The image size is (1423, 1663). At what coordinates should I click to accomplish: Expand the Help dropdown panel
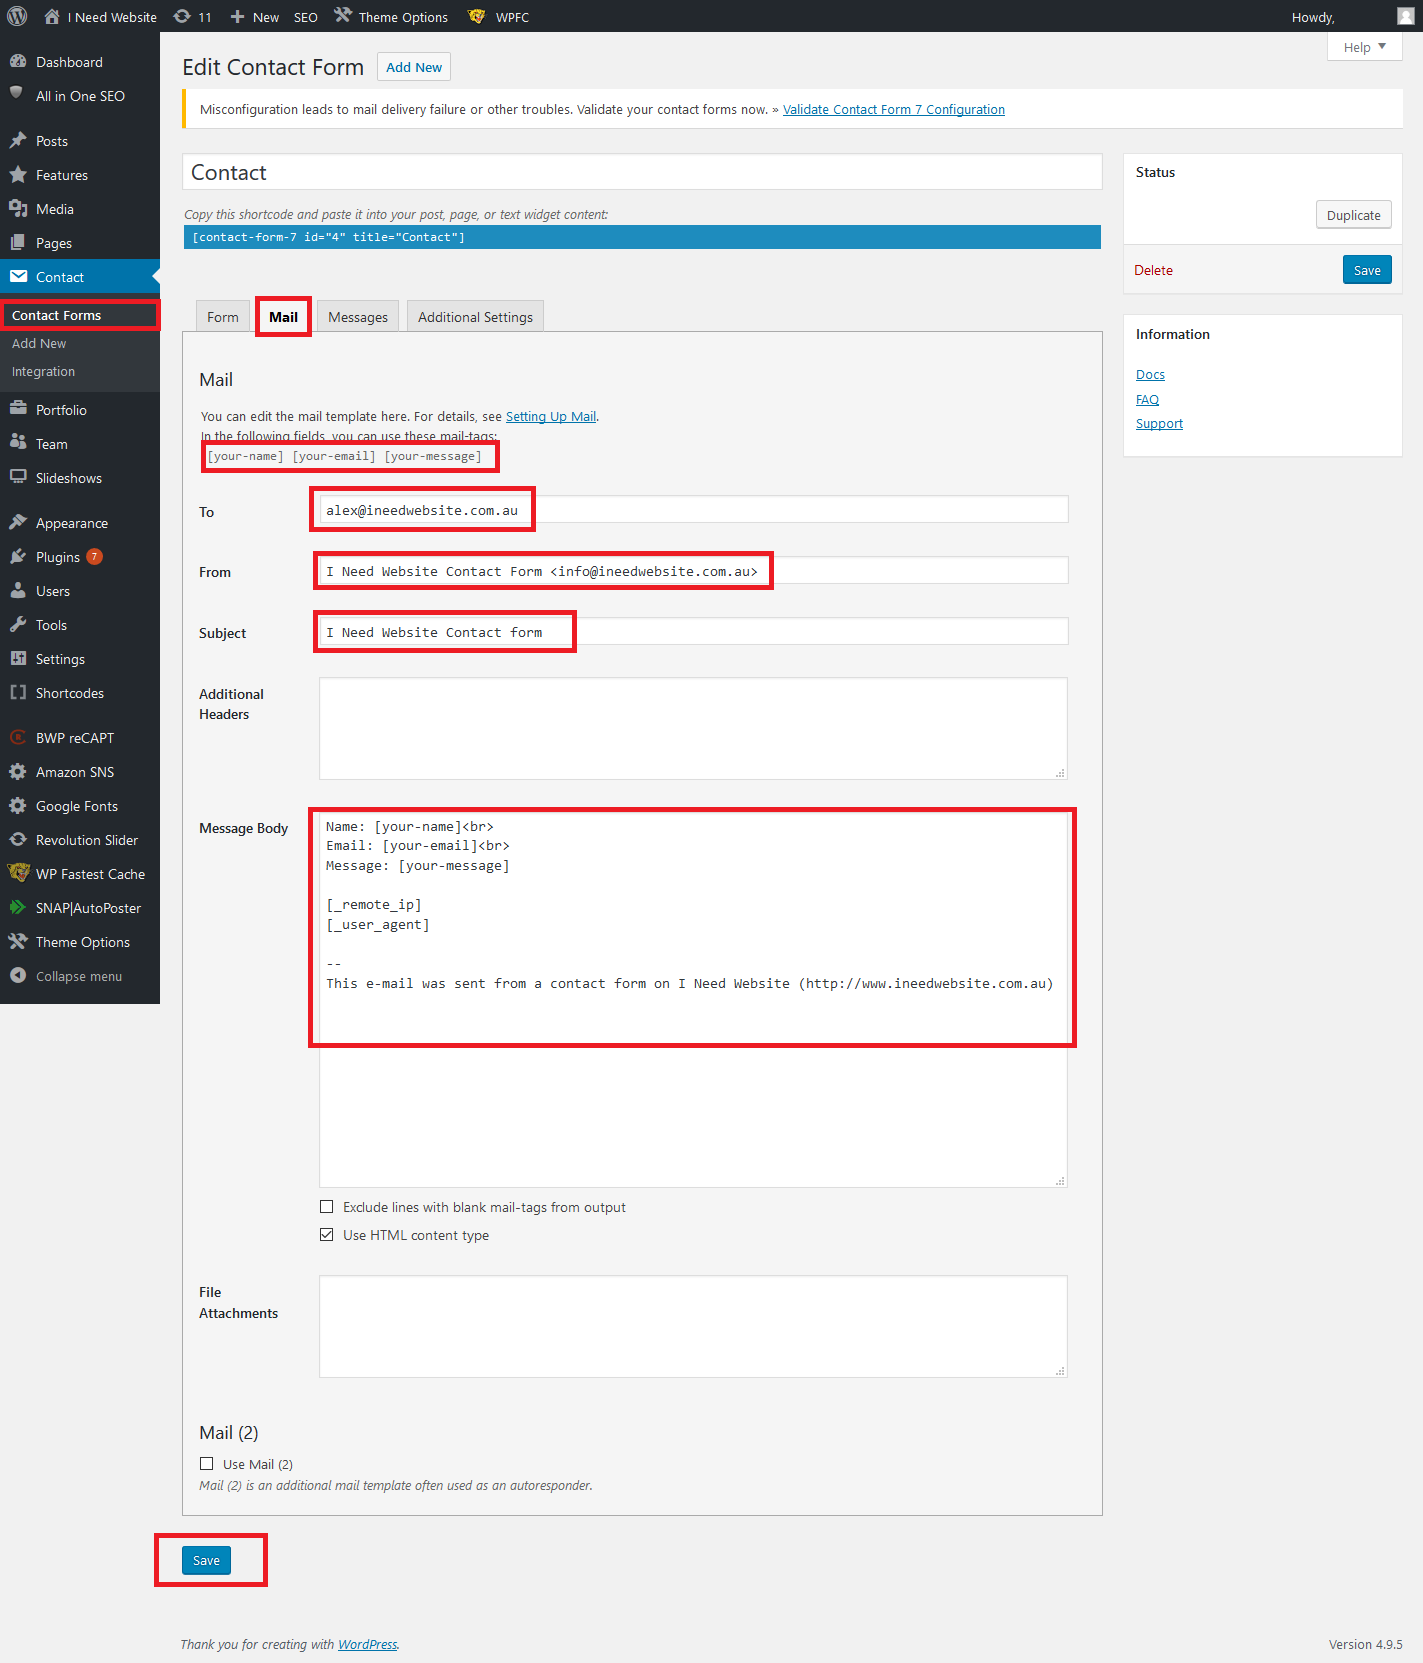(x=1364, y=47)
